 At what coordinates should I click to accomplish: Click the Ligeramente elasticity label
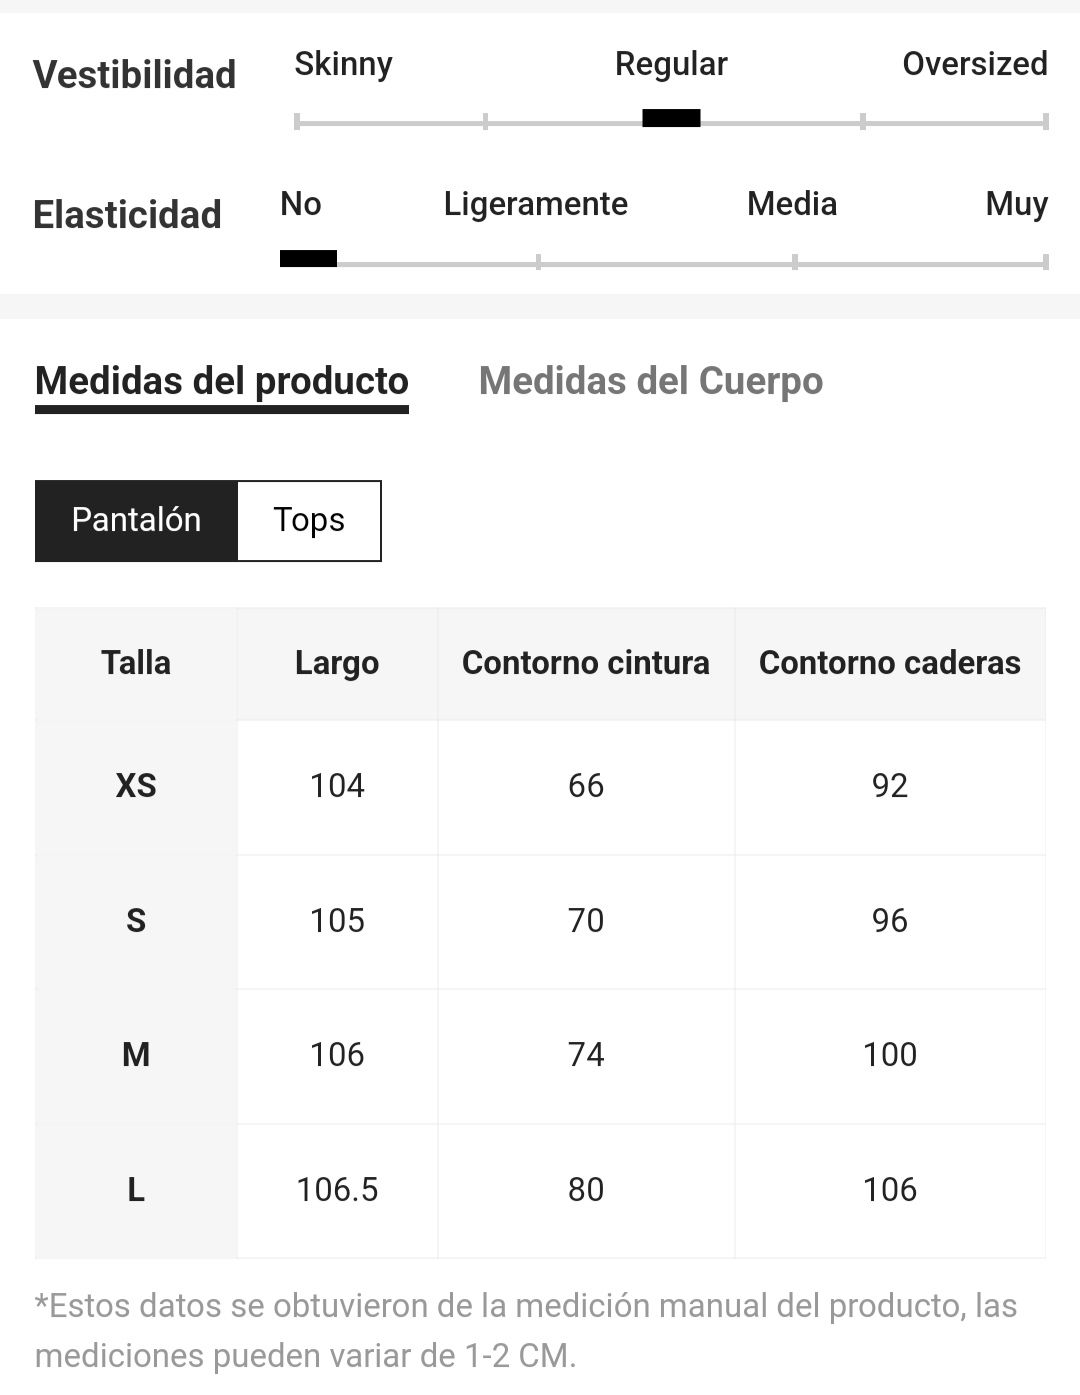(536, 204)
